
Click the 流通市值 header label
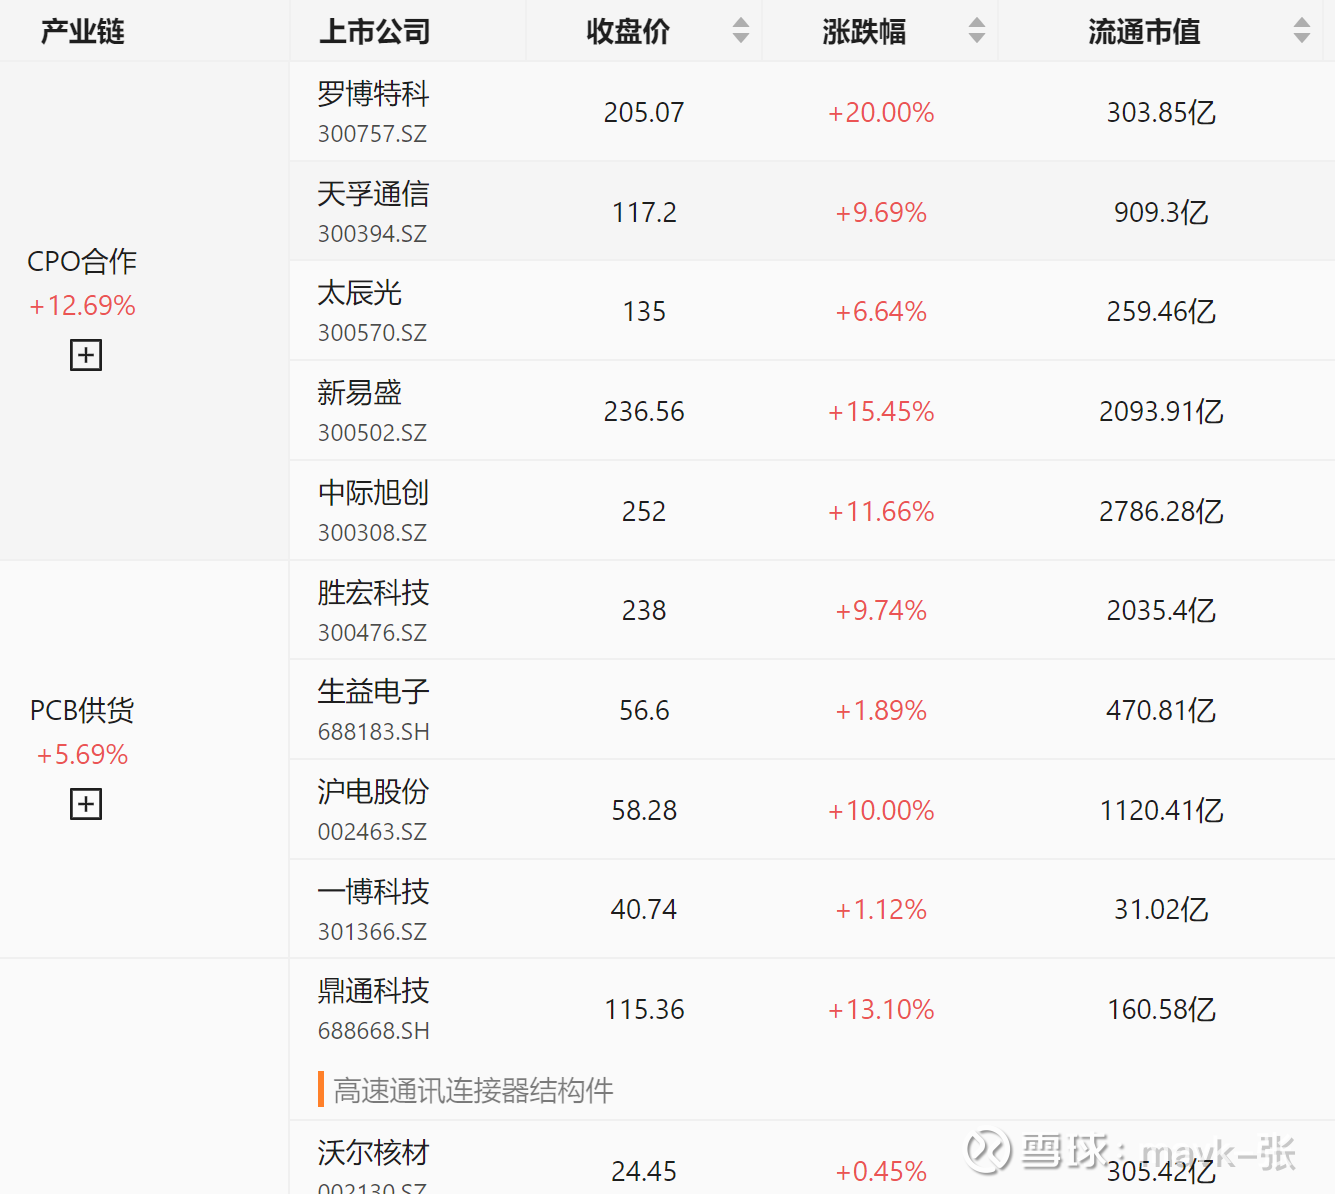[x=1144, y=31]
